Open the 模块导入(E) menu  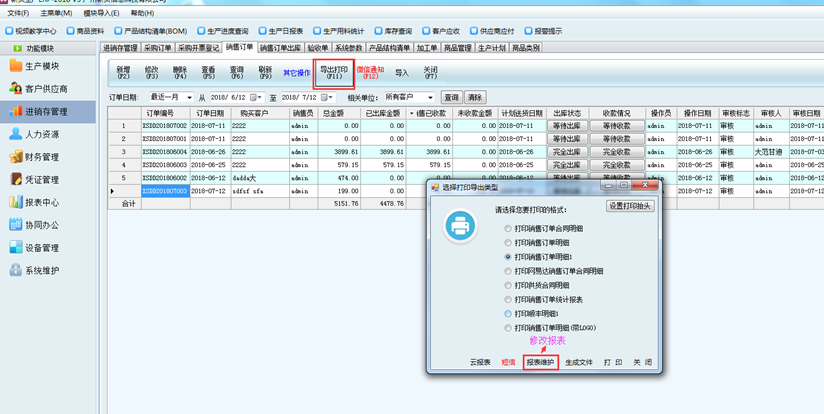(x=101, y=14)
